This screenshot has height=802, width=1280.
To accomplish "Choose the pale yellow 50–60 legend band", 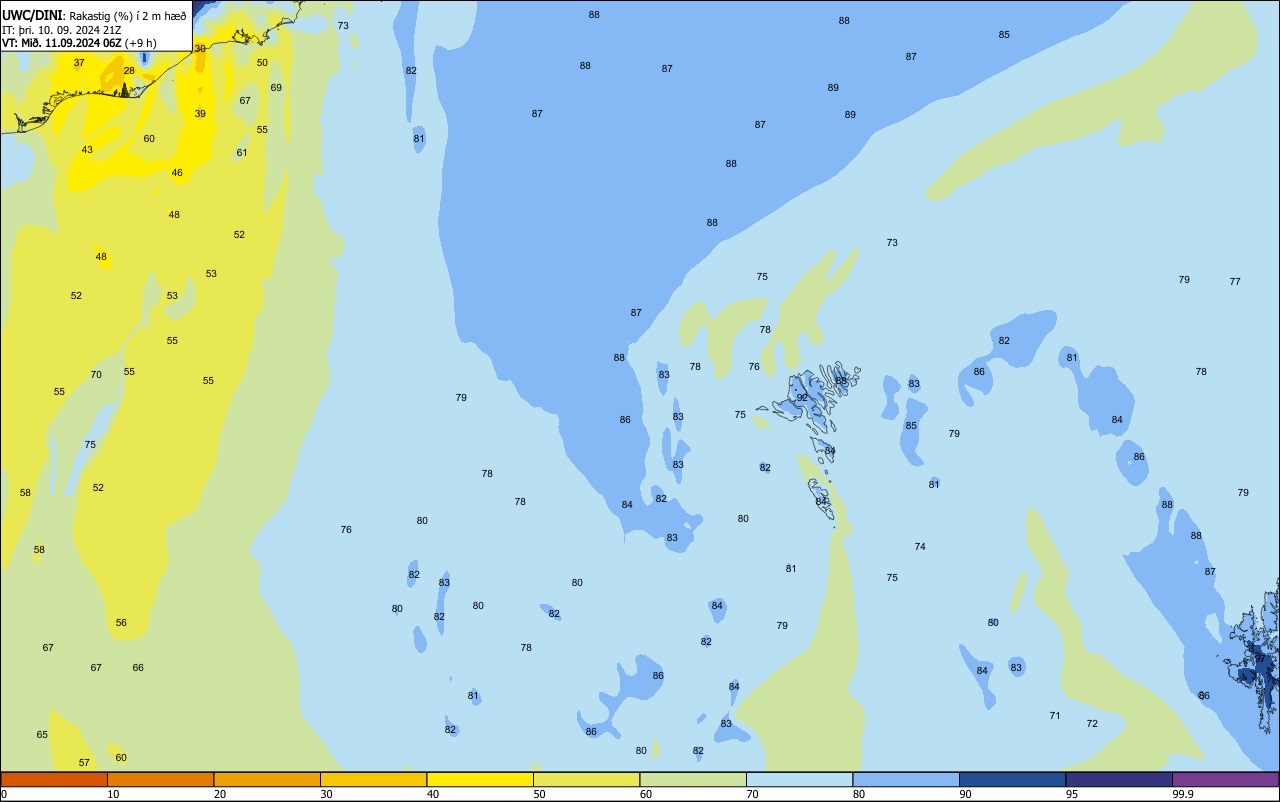I will pos(586,779).
